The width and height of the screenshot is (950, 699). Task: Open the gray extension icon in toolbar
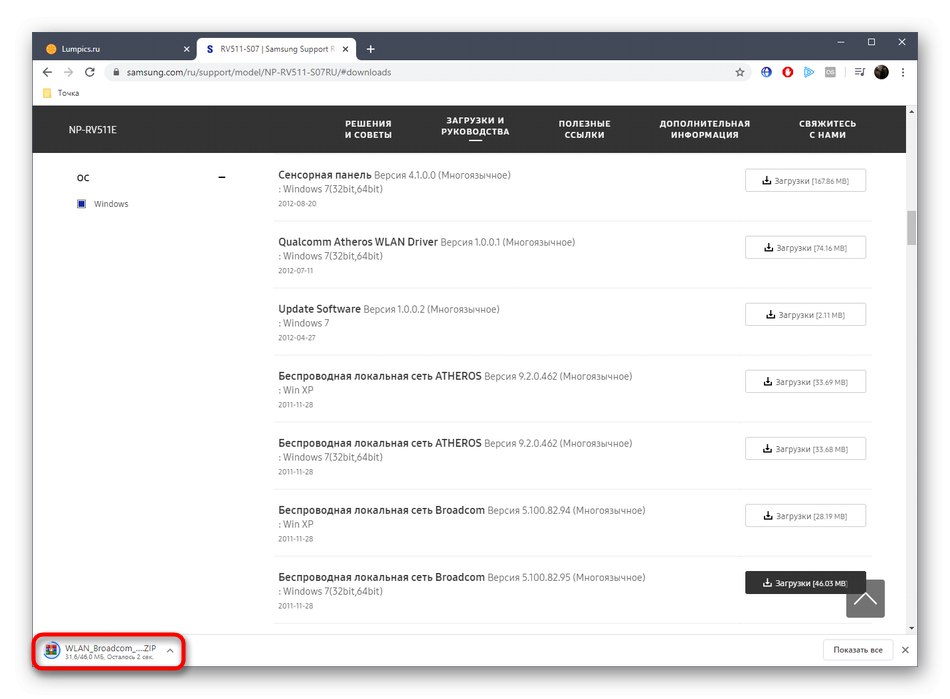(x=830, y=72)
